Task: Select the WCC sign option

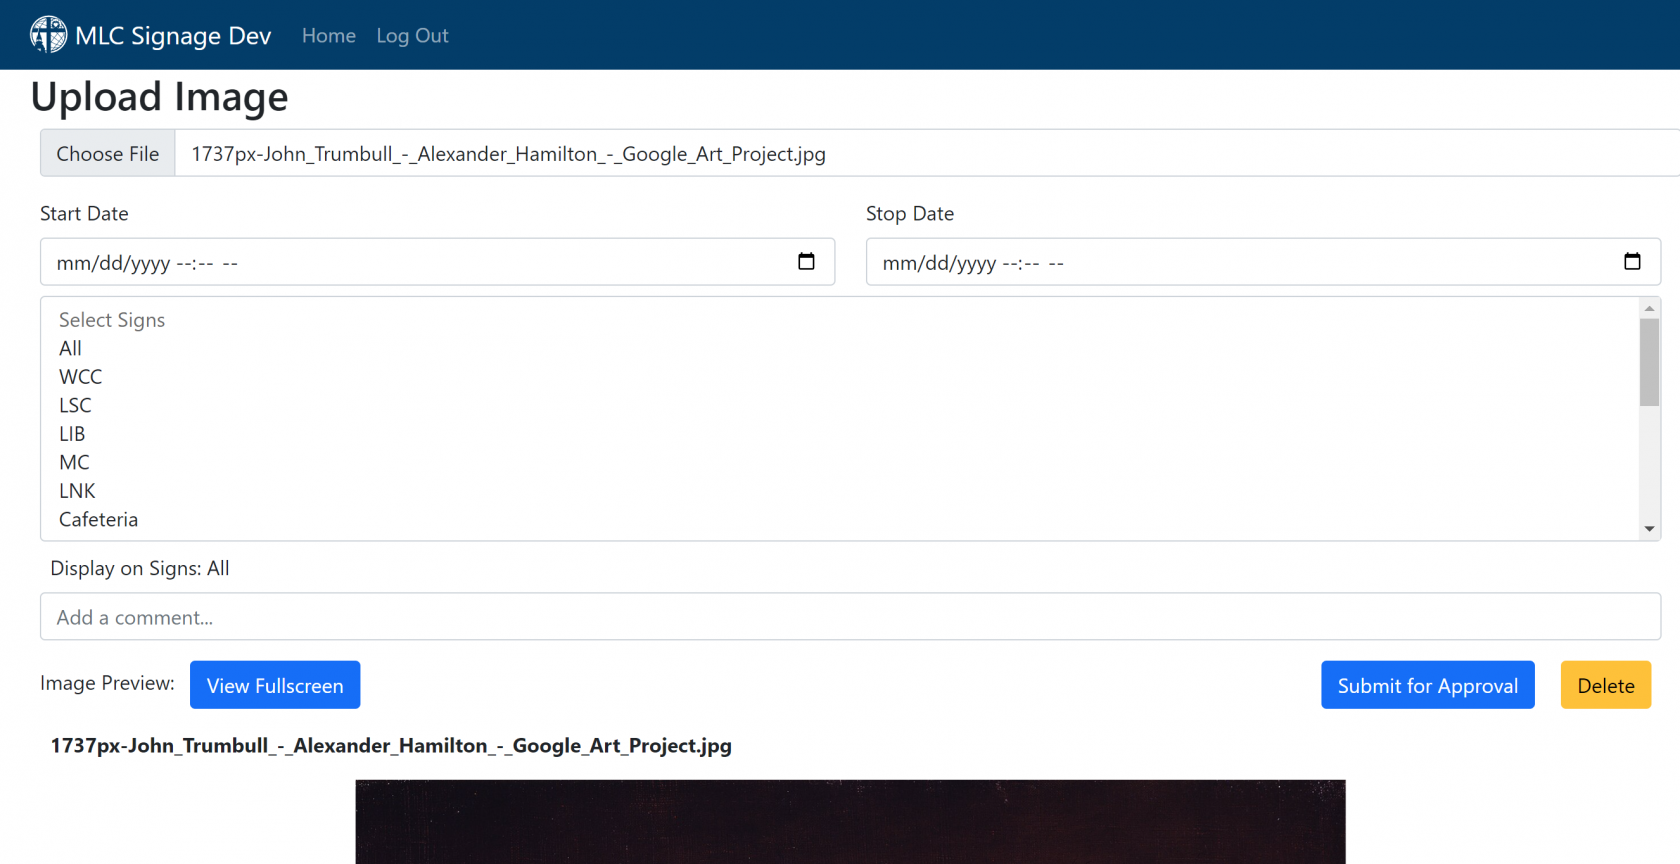Action: [840, 377]
